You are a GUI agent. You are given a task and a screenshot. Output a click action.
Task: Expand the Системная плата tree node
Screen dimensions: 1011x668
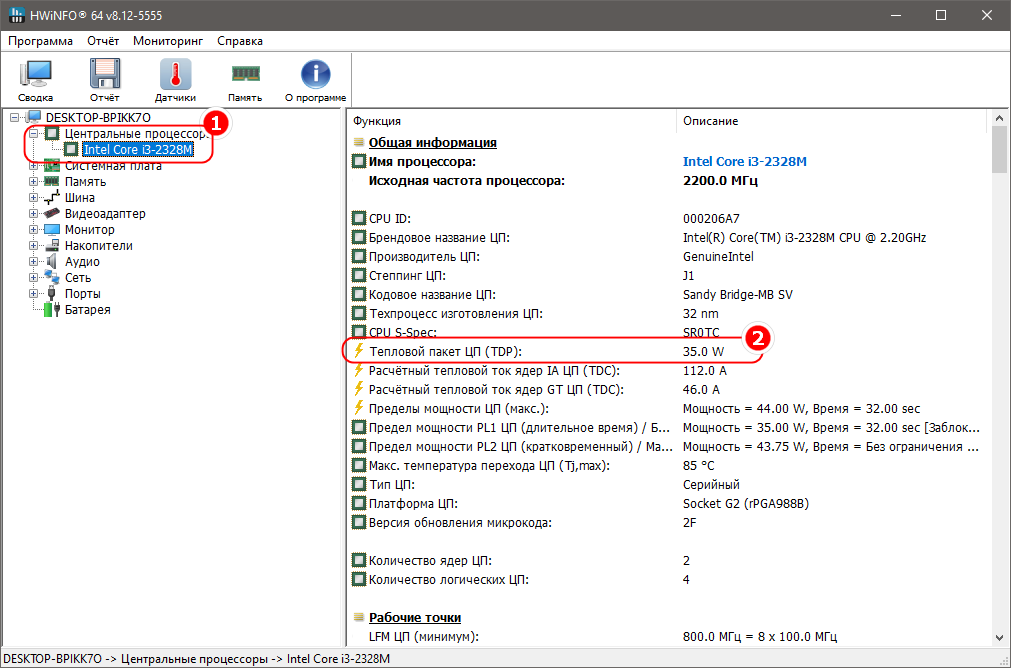tap(34, 166)
